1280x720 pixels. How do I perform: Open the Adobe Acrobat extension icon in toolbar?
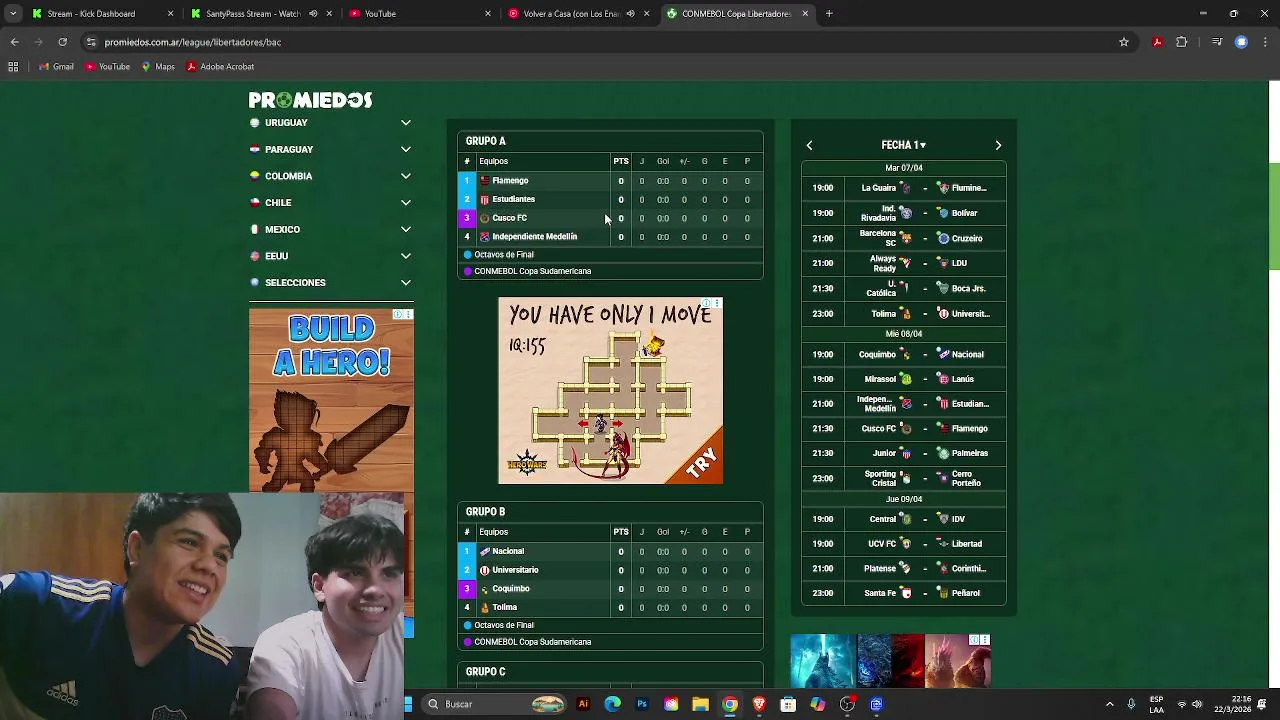pos(1157,42)
